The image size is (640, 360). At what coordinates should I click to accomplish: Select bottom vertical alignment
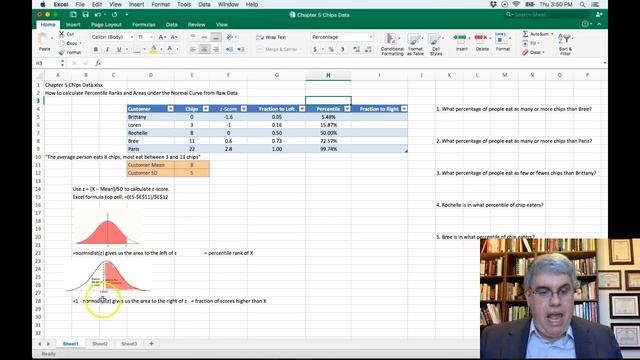(216, 37)
